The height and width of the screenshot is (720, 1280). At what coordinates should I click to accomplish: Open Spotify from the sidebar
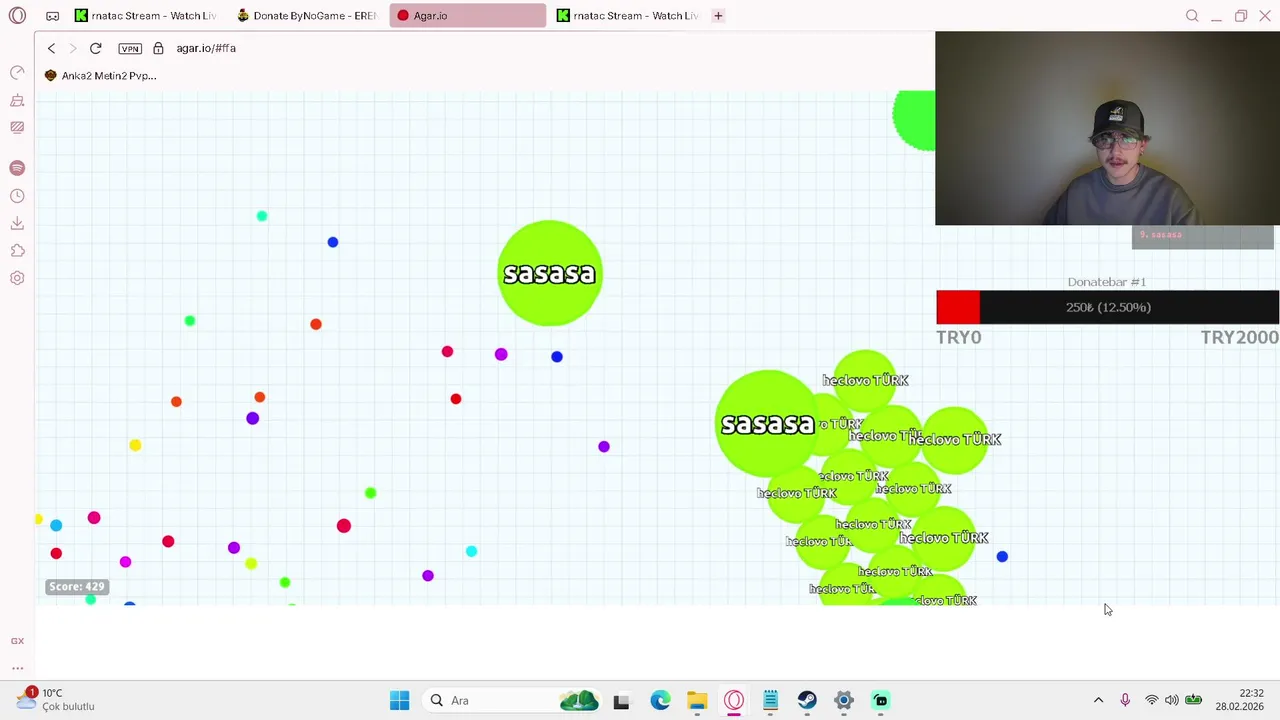[17, 168]
